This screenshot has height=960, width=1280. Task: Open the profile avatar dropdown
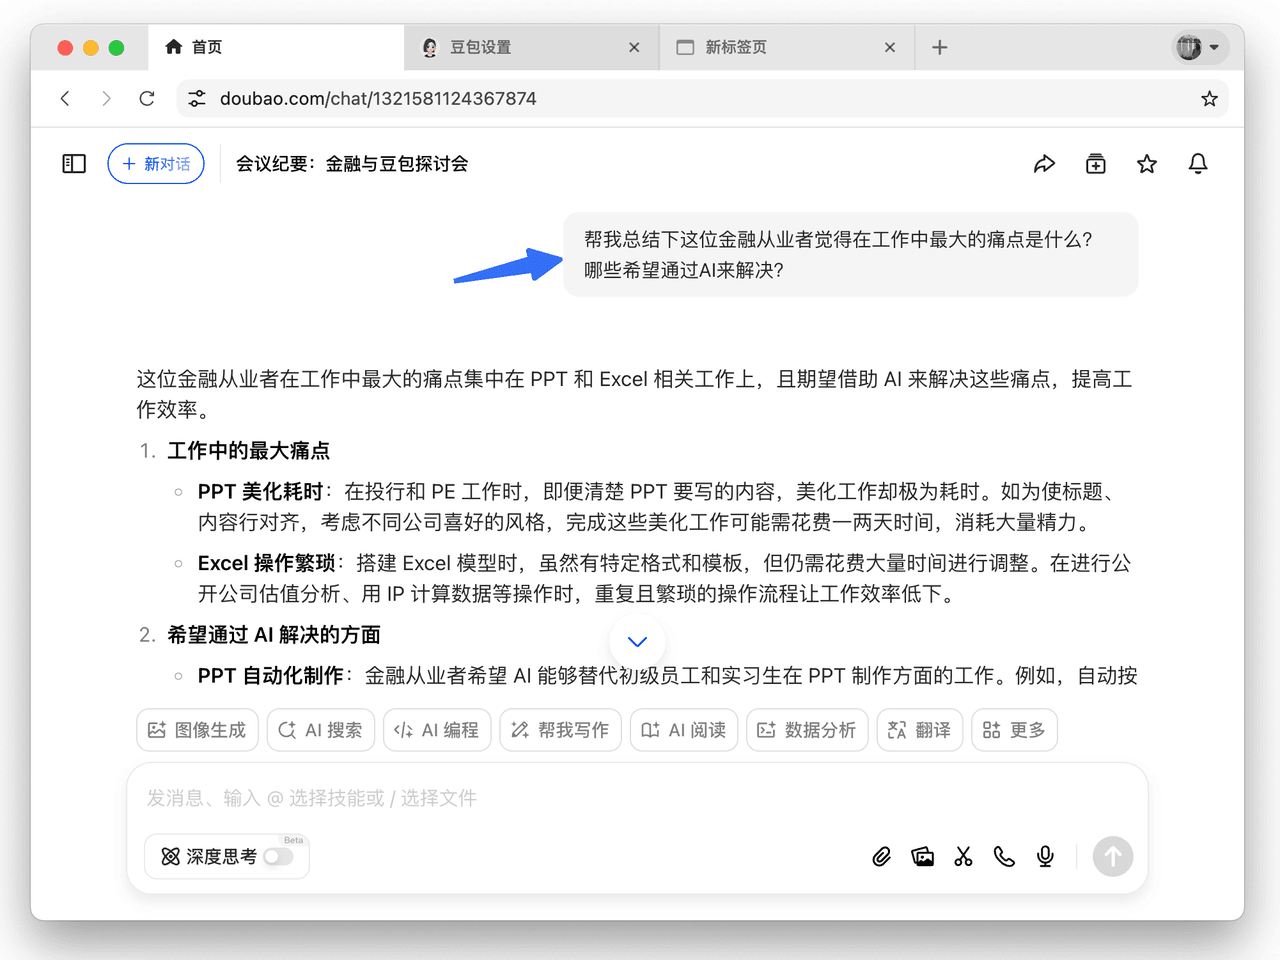[x=1199, y=47]
